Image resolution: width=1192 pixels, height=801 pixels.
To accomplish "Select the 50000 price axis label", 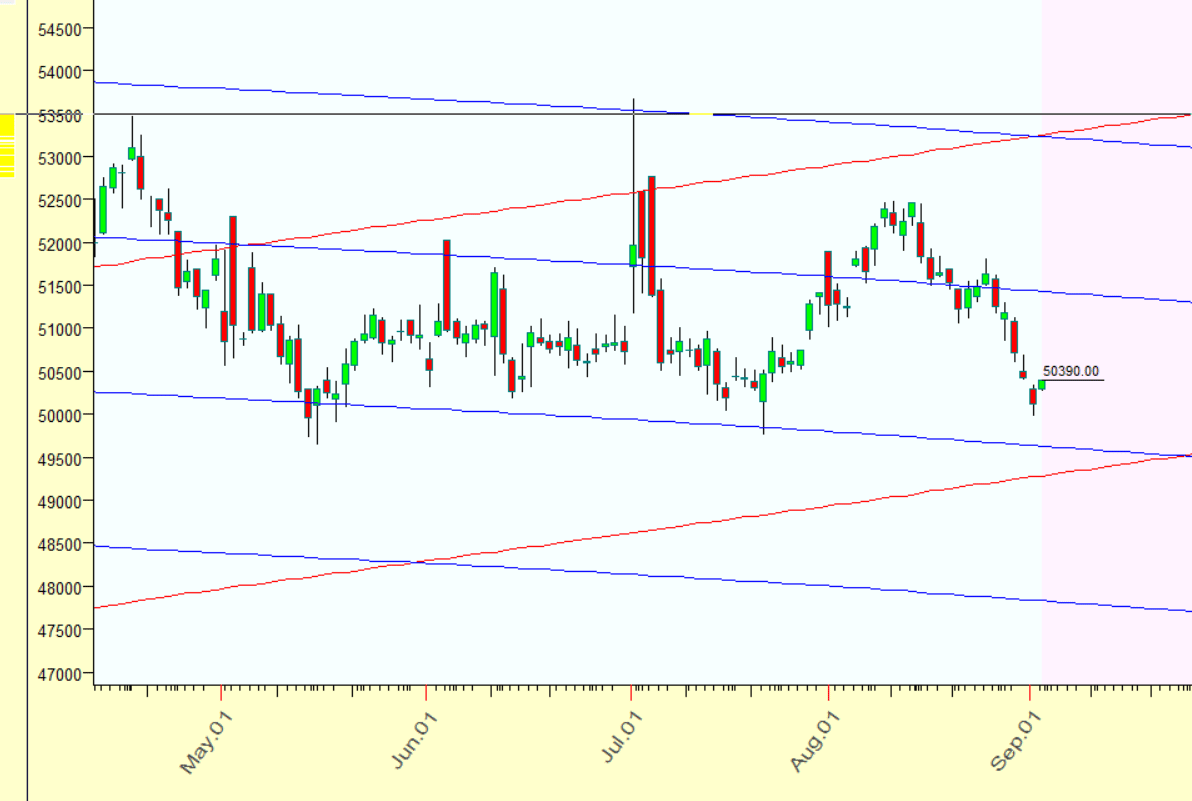I will pos(61,415).
